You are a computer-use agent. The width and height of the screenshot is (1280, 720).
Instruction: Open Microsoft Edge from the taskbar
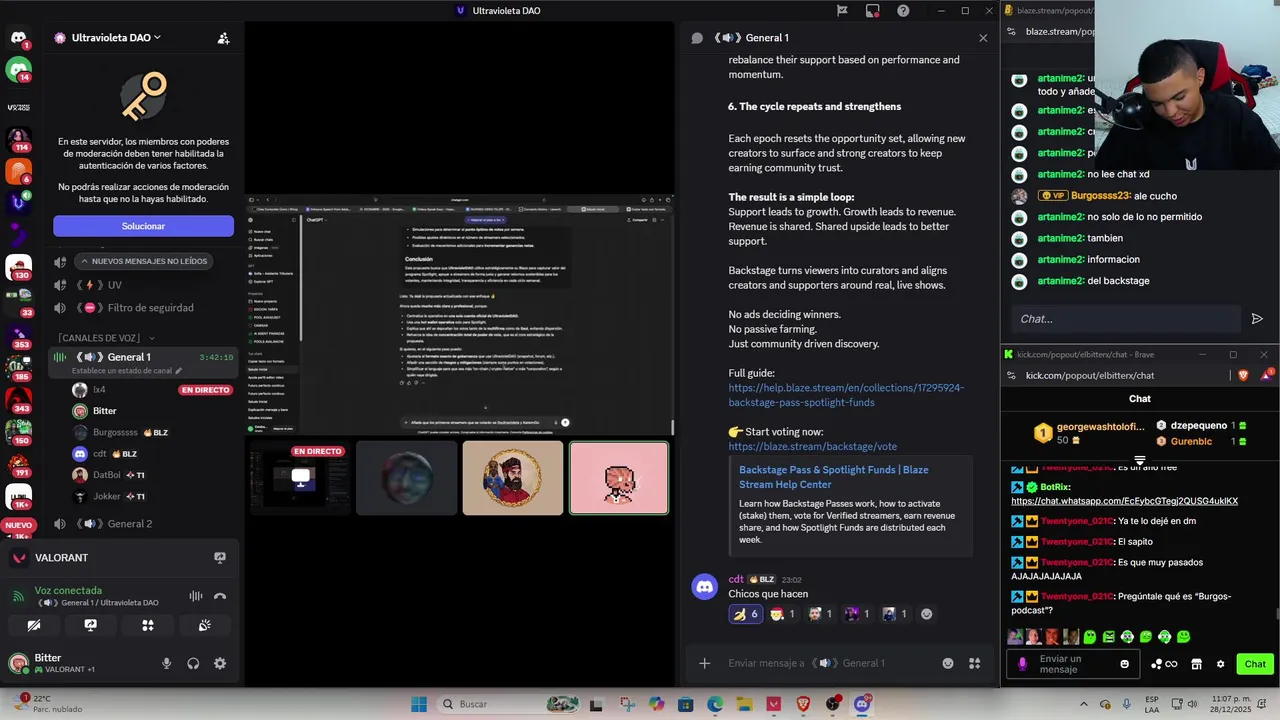click(715, 704)
